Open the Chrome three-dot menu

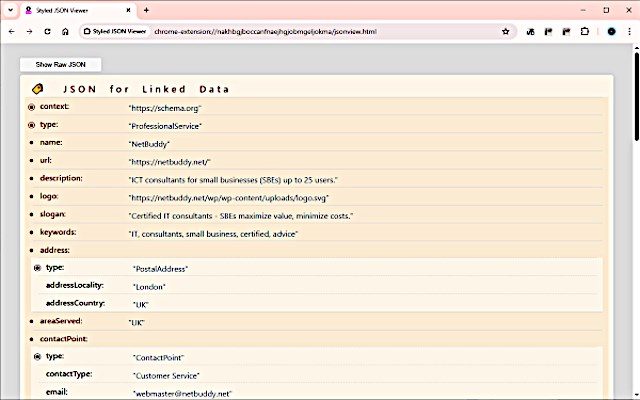(629, 31)
